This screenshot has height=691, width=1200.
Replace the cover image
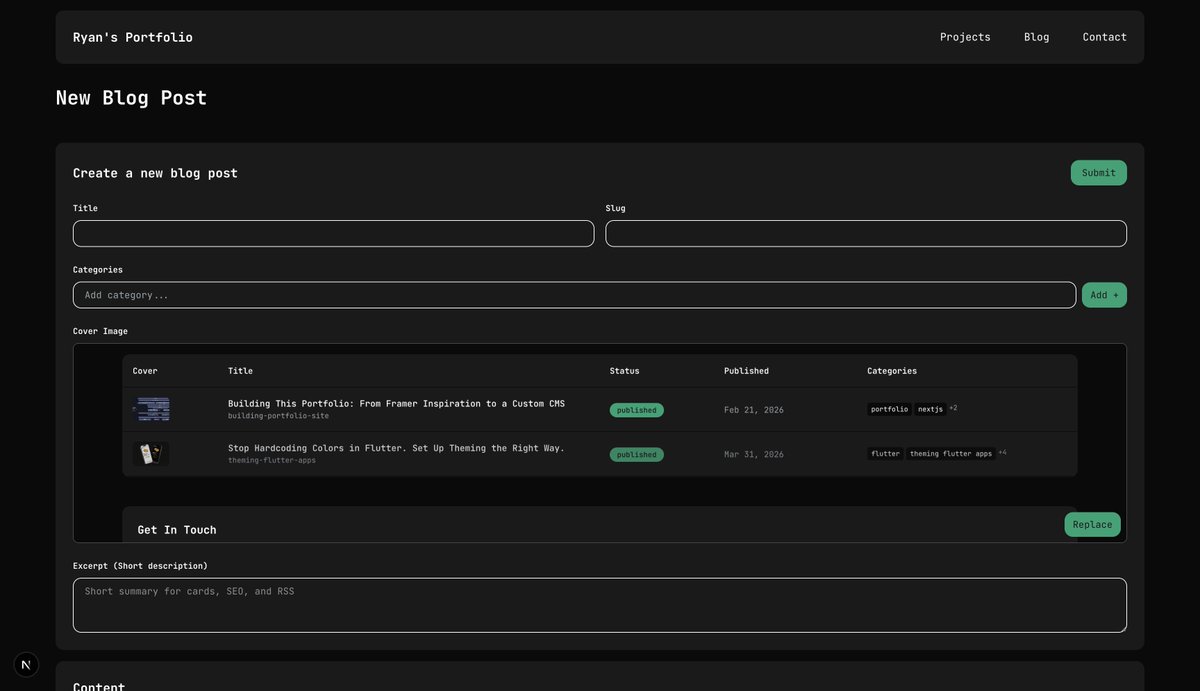(1092, 525)
